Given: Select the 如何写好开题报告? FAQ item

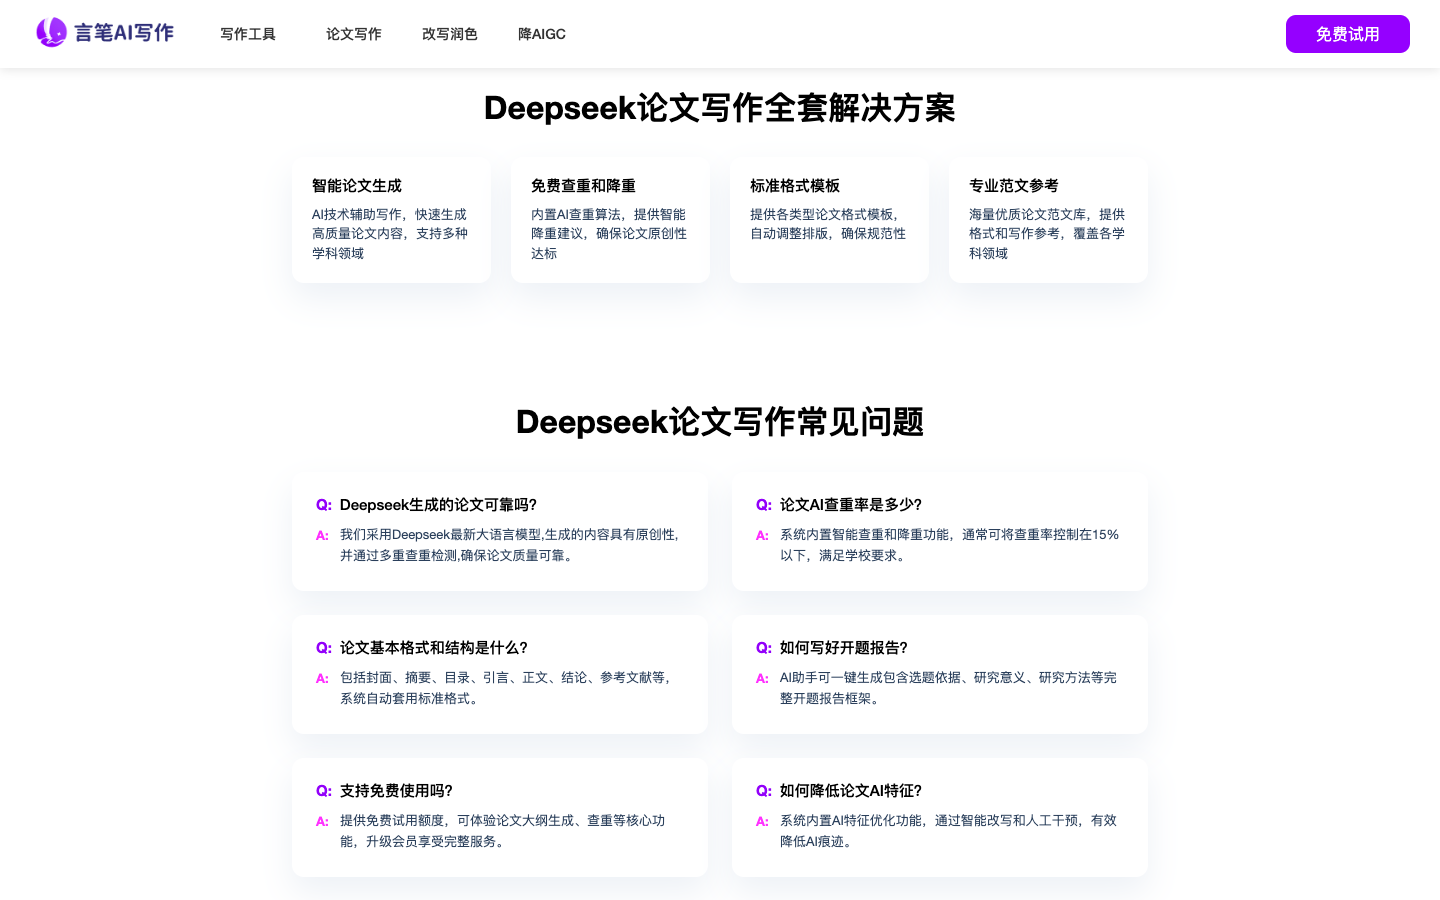Looking at the screenshot, I should [x=843, y=648].
